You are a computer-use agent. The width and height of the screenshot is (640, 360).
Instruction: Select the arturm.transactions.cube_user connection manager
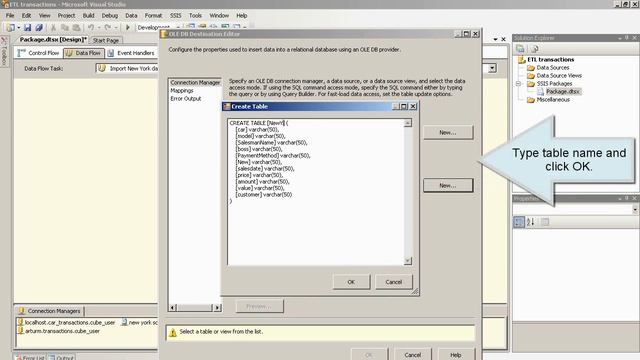click(58, 331)
